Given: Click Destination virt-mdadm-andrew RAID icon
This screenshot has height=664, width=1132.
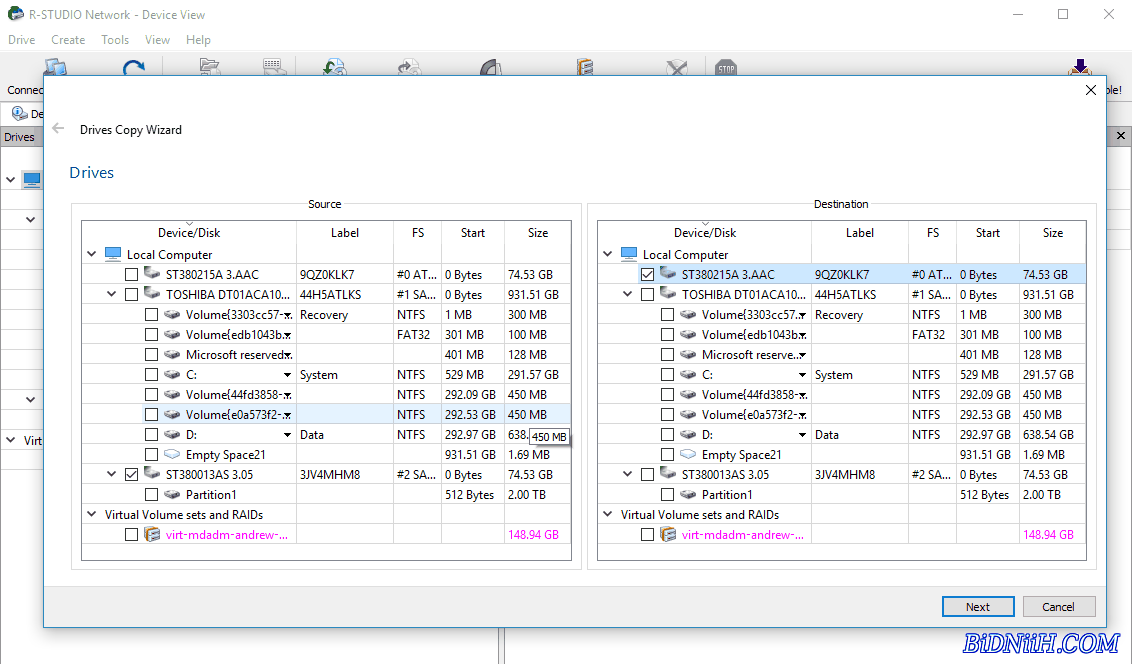Looking at the screenshot, I should tap(668, 534).
